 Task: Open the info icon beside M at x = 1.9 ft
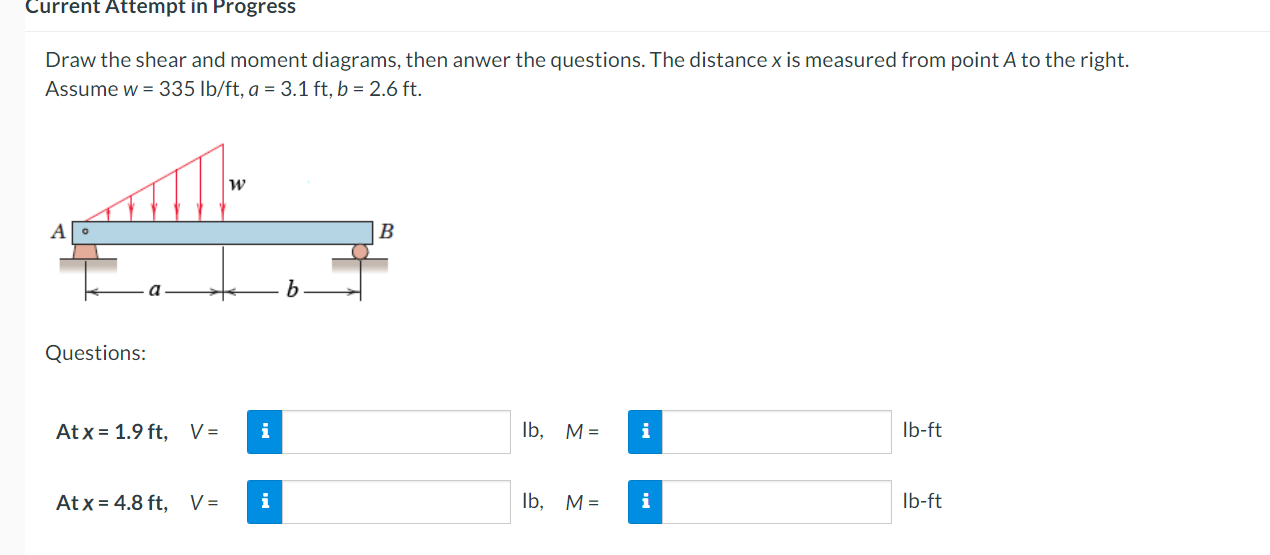coord(645,432)
